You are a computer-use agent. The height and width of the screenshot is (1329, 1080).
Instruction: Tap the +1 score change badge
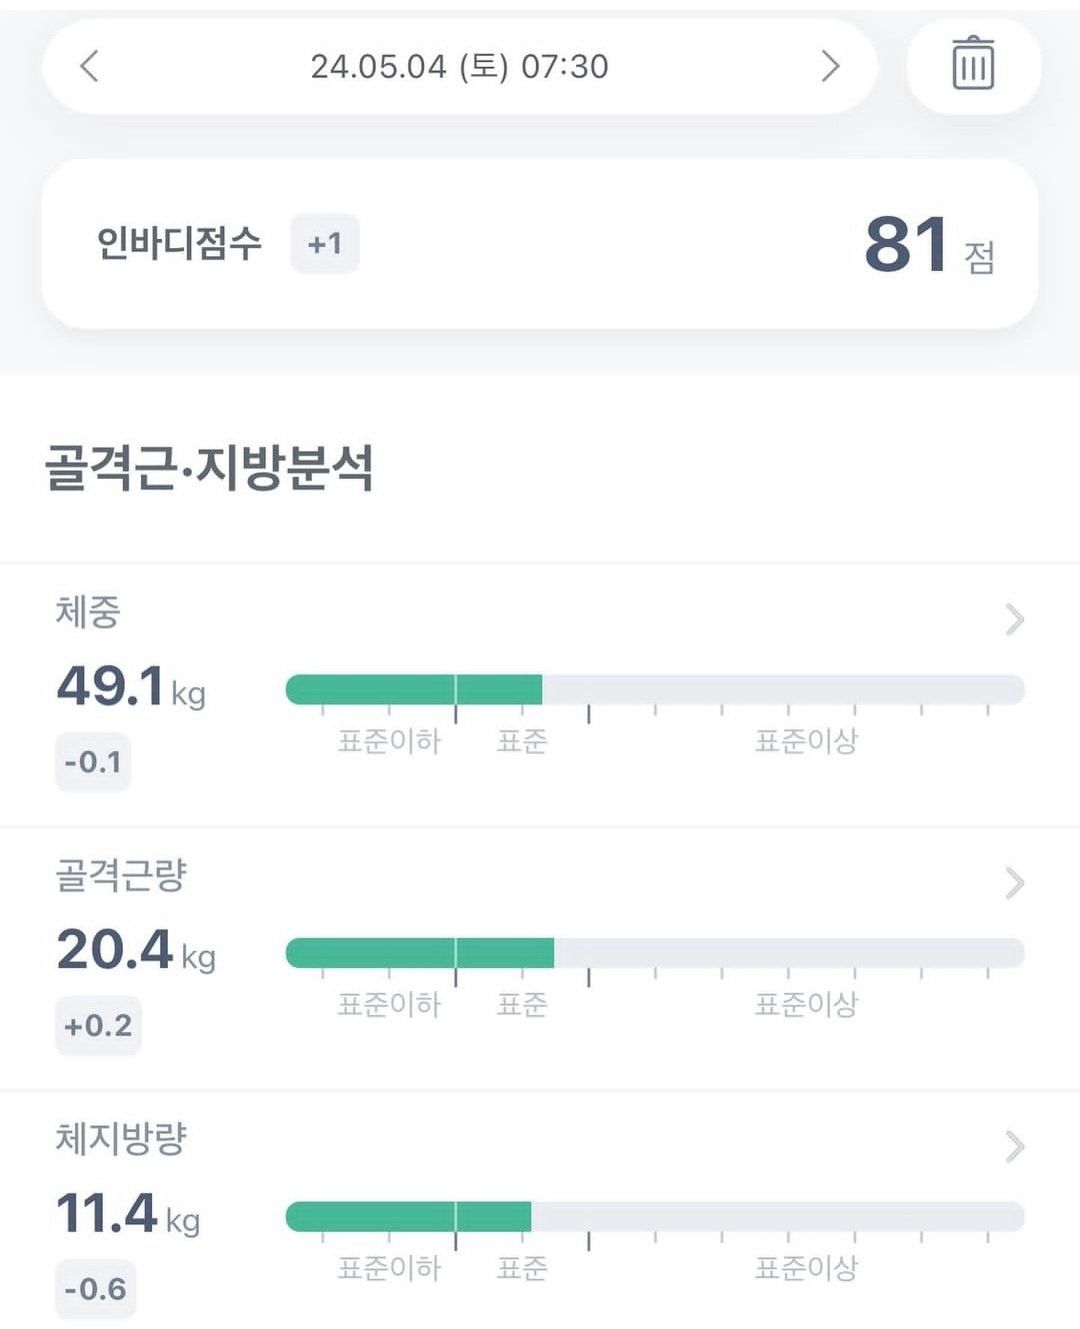(324, 244)
